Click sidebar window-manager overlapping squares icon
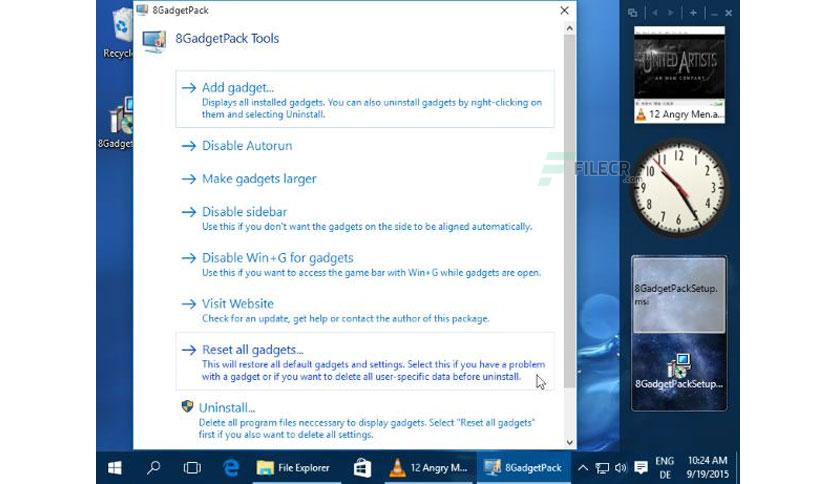Screen dimensions: 836x484 [x=632, y=13]
